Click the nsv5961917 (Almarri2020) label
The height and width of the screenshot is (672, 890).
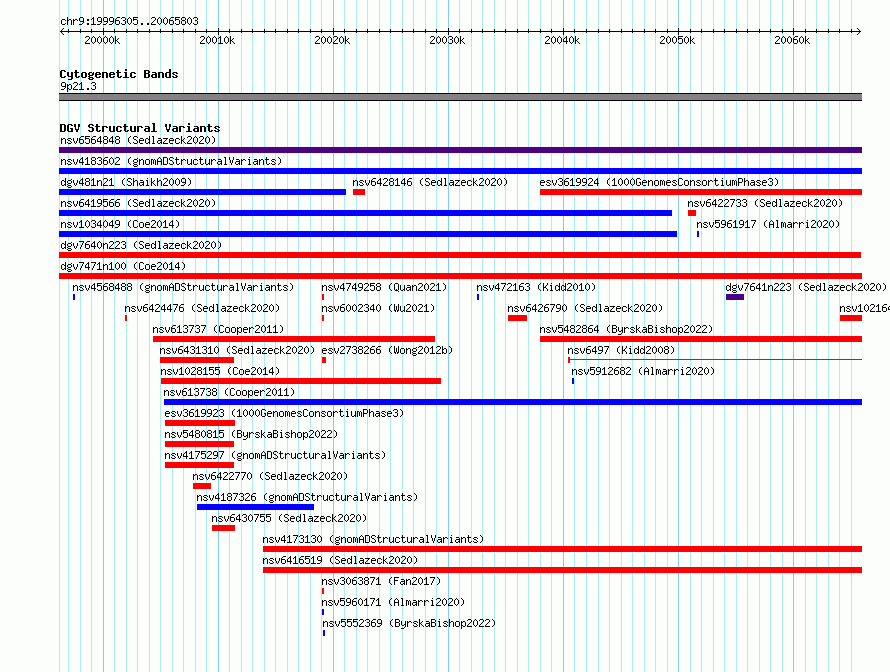[x=768, y=224]
